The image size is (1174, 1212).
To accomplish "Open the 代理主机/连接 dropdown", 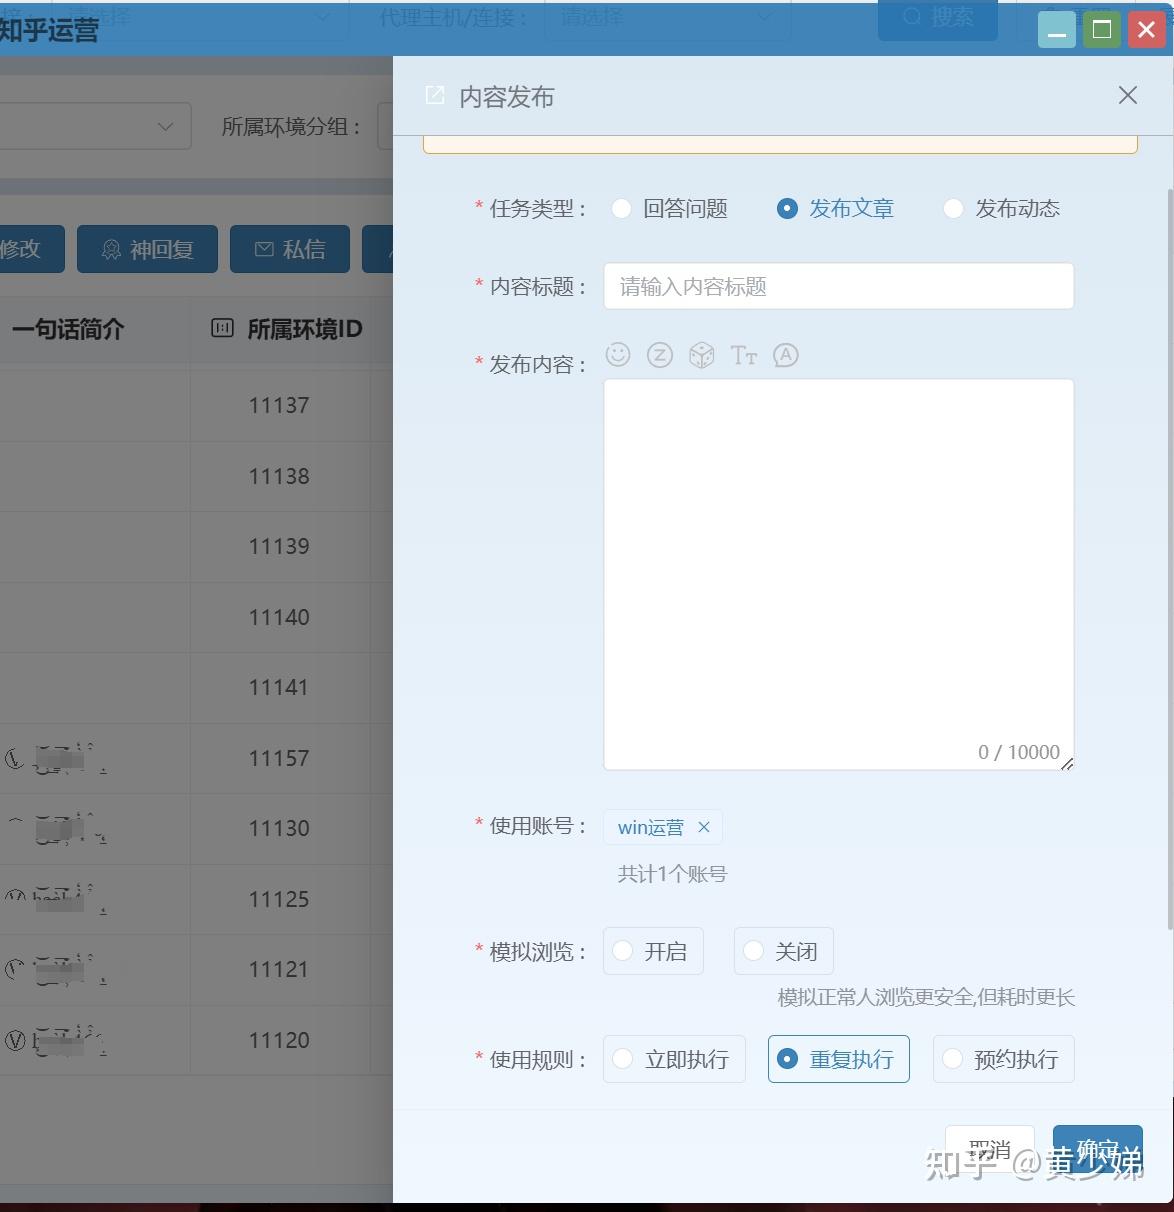I will tap(667, 17).
